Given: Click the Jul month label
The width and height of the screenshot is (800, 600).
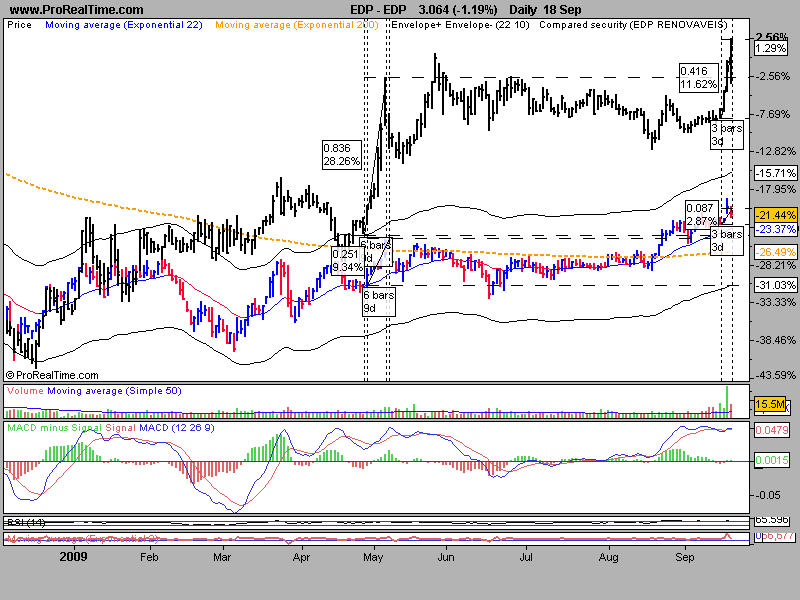Looking at the screenshot, I should tap(526, 557).
